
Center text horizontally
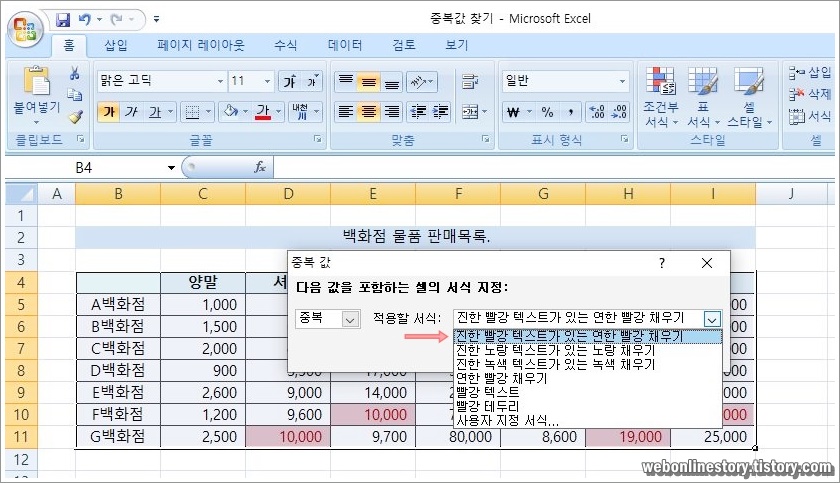369,111
